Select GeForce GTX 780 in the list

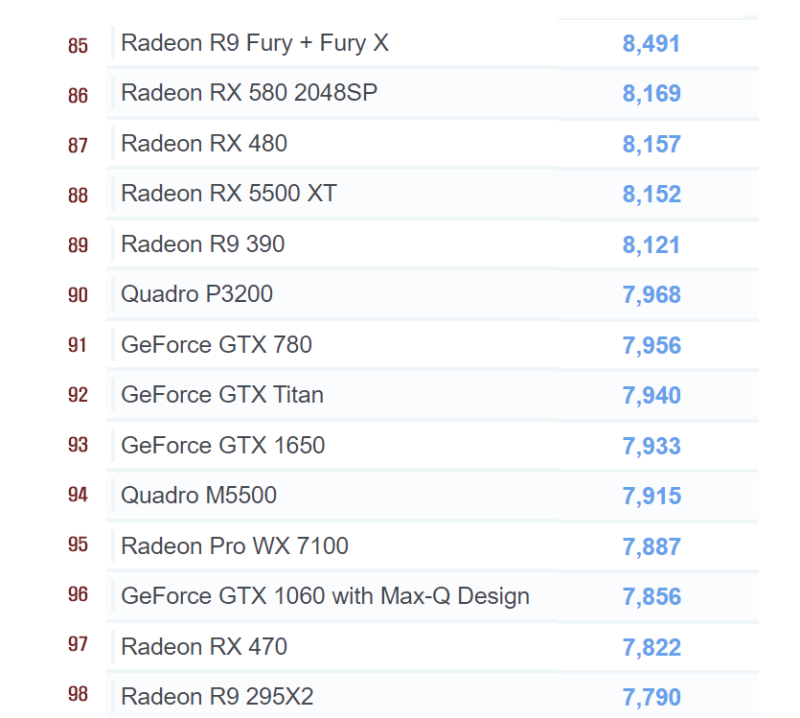coord(216,344)
